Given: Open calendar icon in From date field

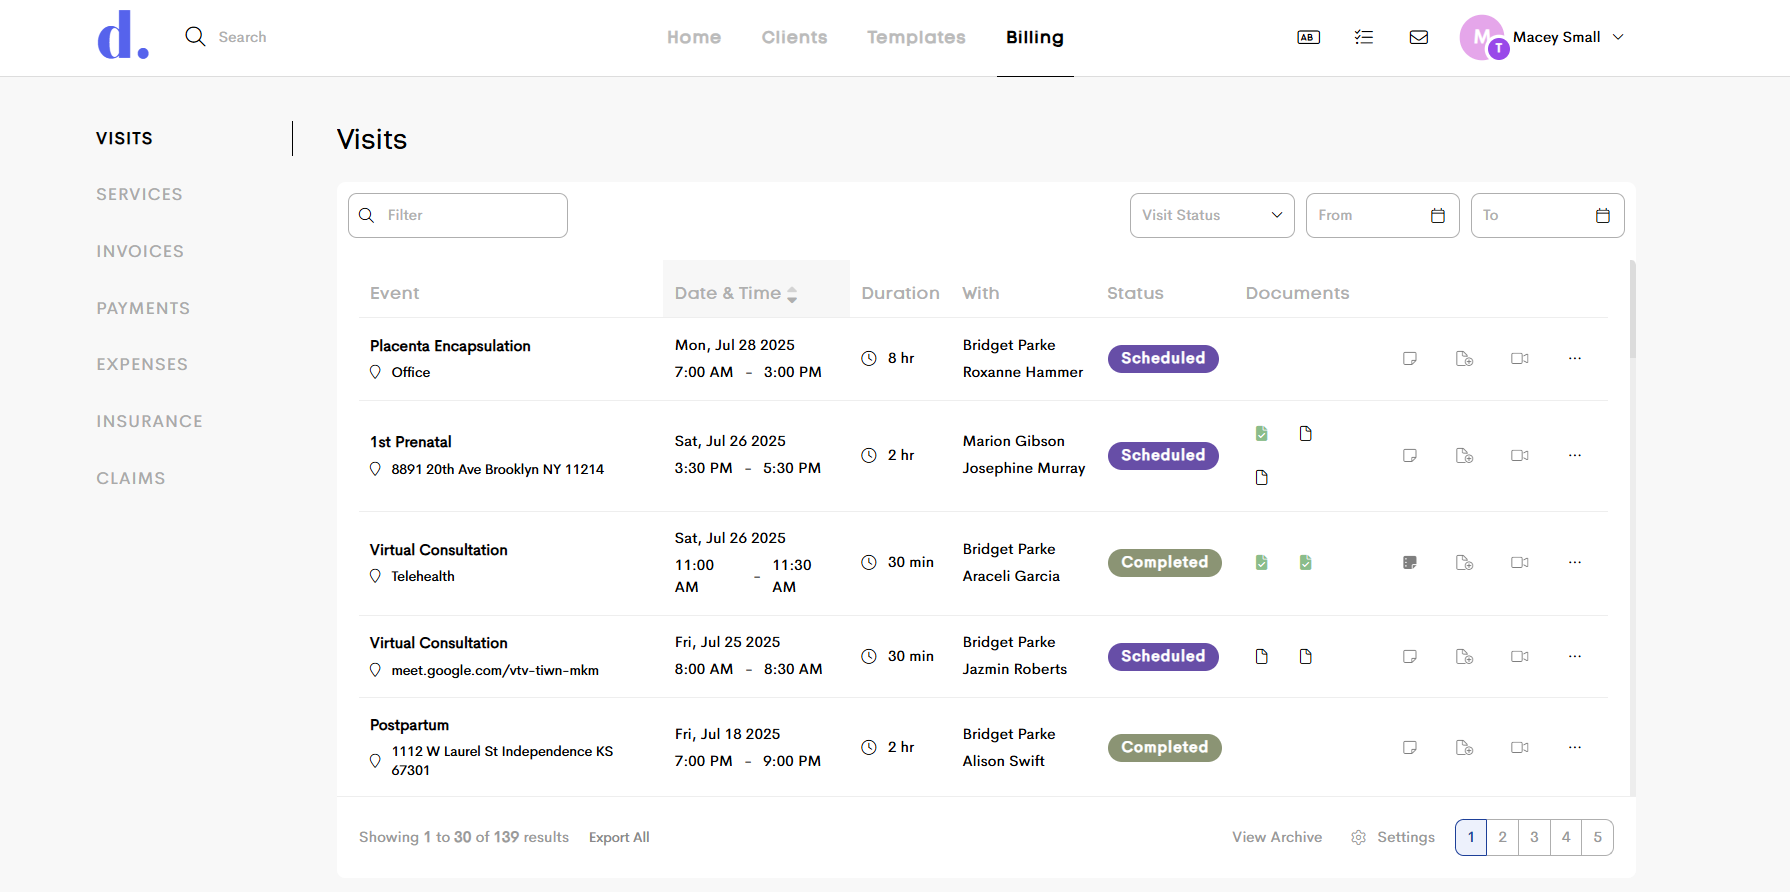Looking at the screenshot, I should click(1438, 215).
